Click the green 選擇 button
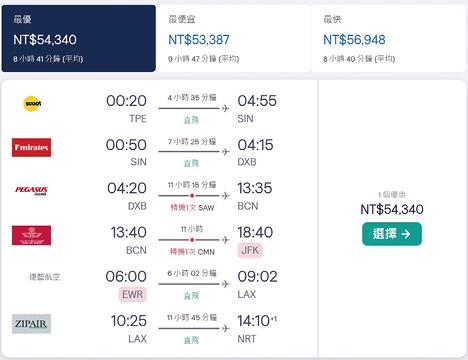 click(x=392, y=234)
